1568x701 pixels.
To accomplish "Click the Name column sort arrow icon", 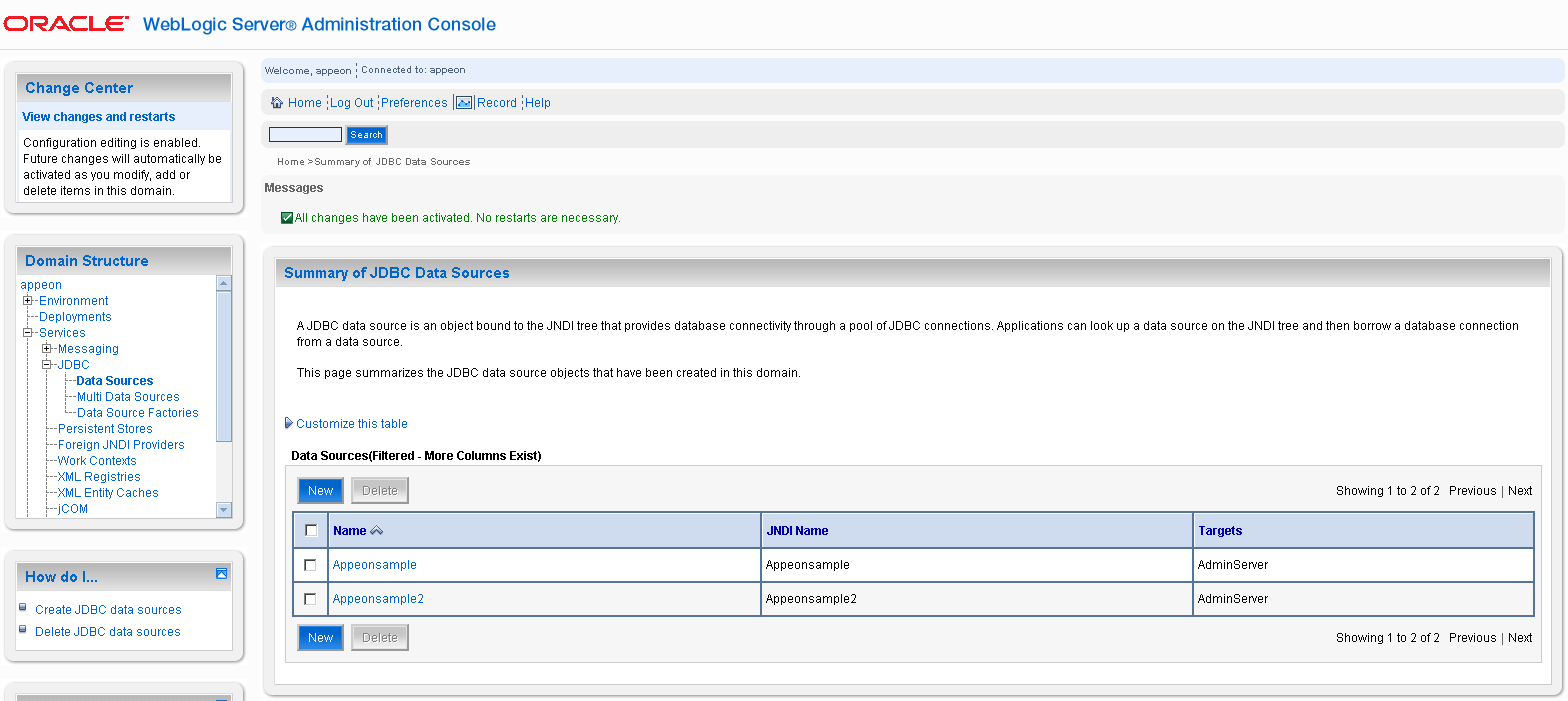I will click(x=377, y=531).
